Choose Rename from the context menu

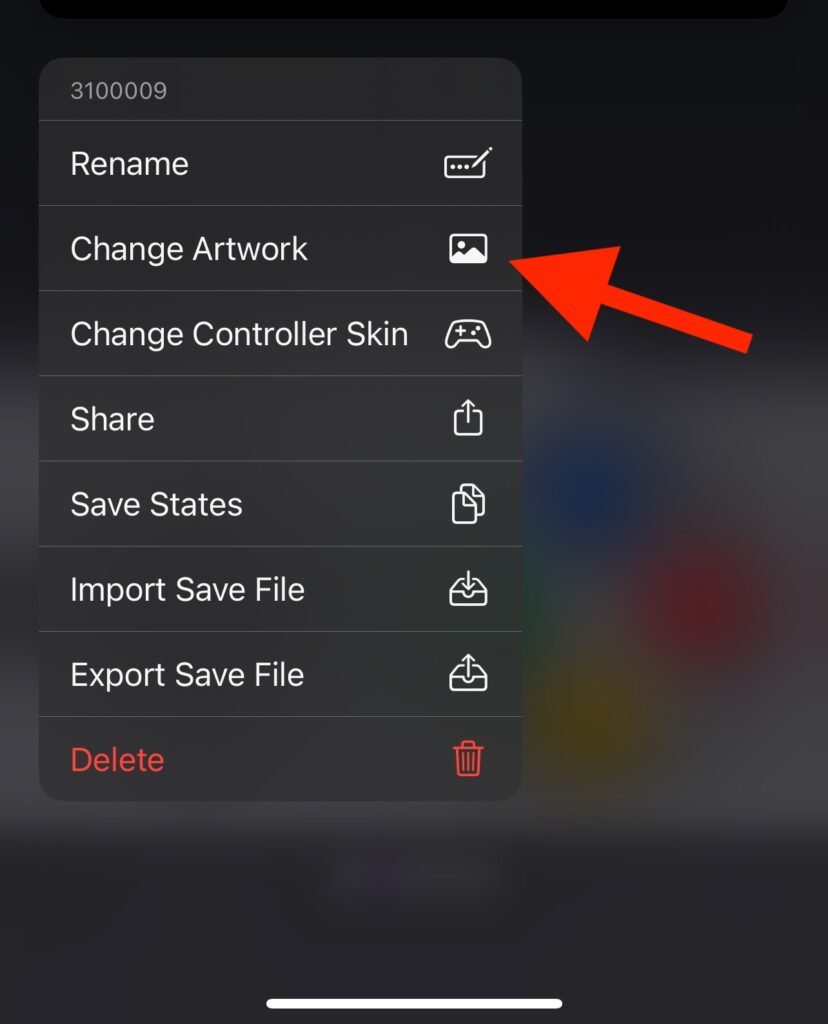pos(129,163)
